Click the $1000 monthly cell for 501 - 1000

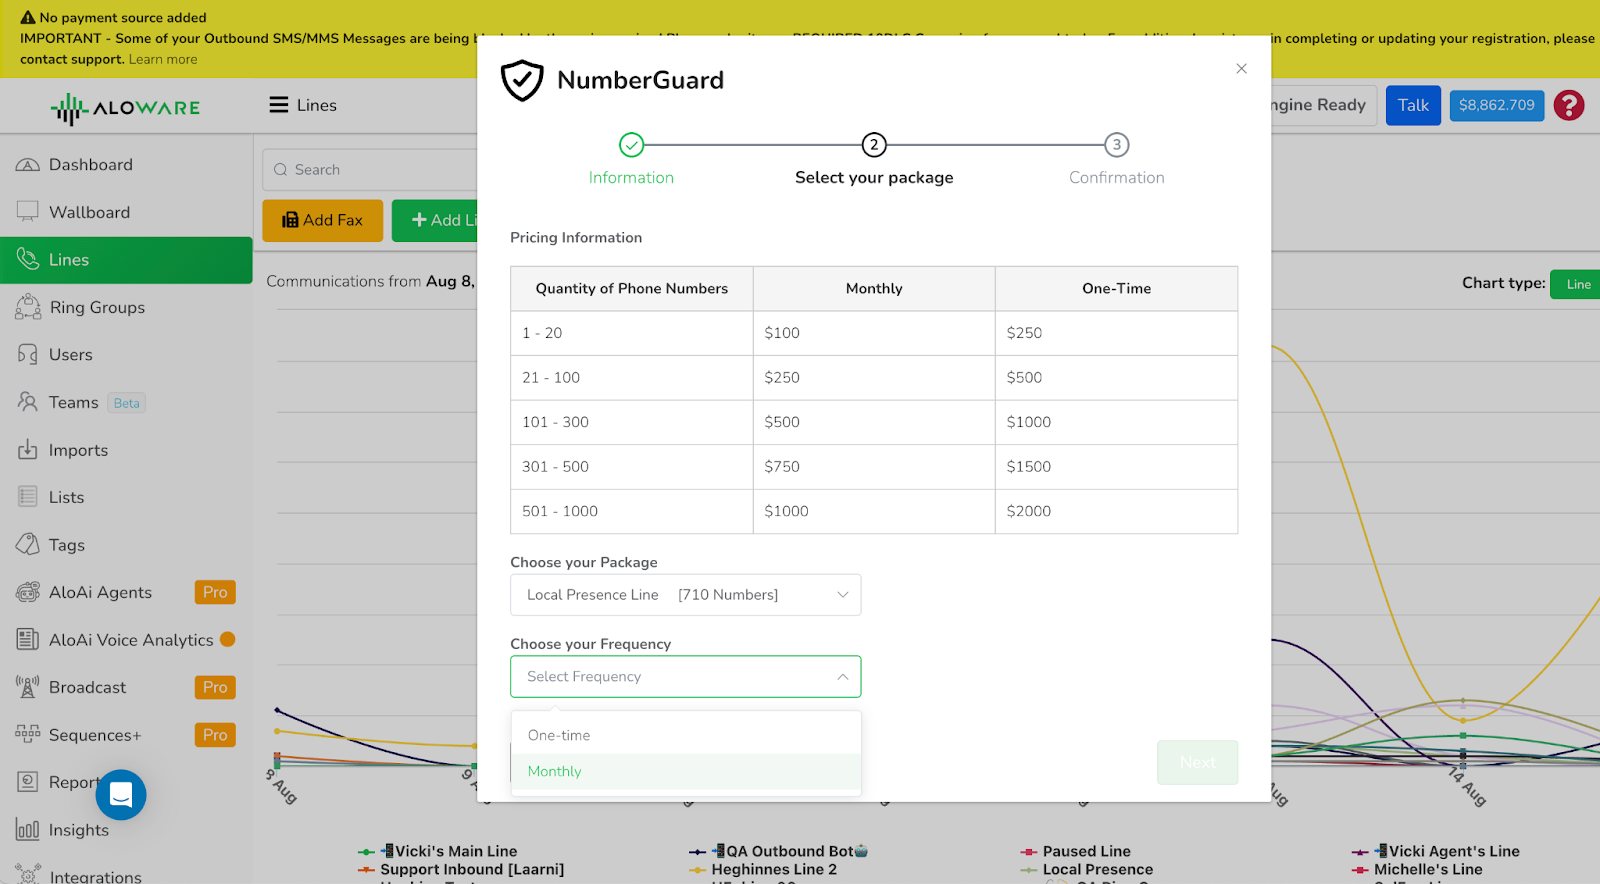click(x=874, y=511)
